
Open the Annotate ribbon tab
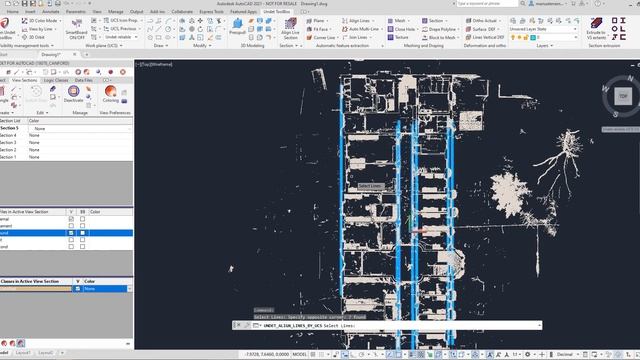tap(51, 11)
